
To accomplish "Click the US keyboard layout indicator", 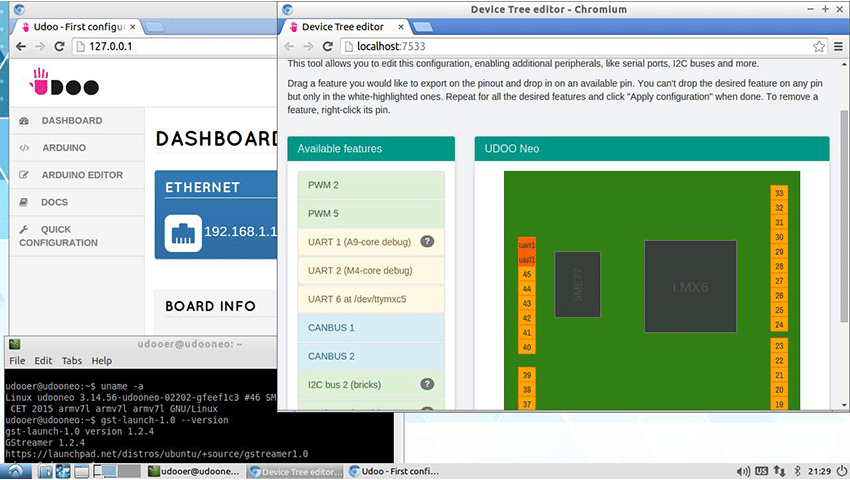I will (761, 471).
